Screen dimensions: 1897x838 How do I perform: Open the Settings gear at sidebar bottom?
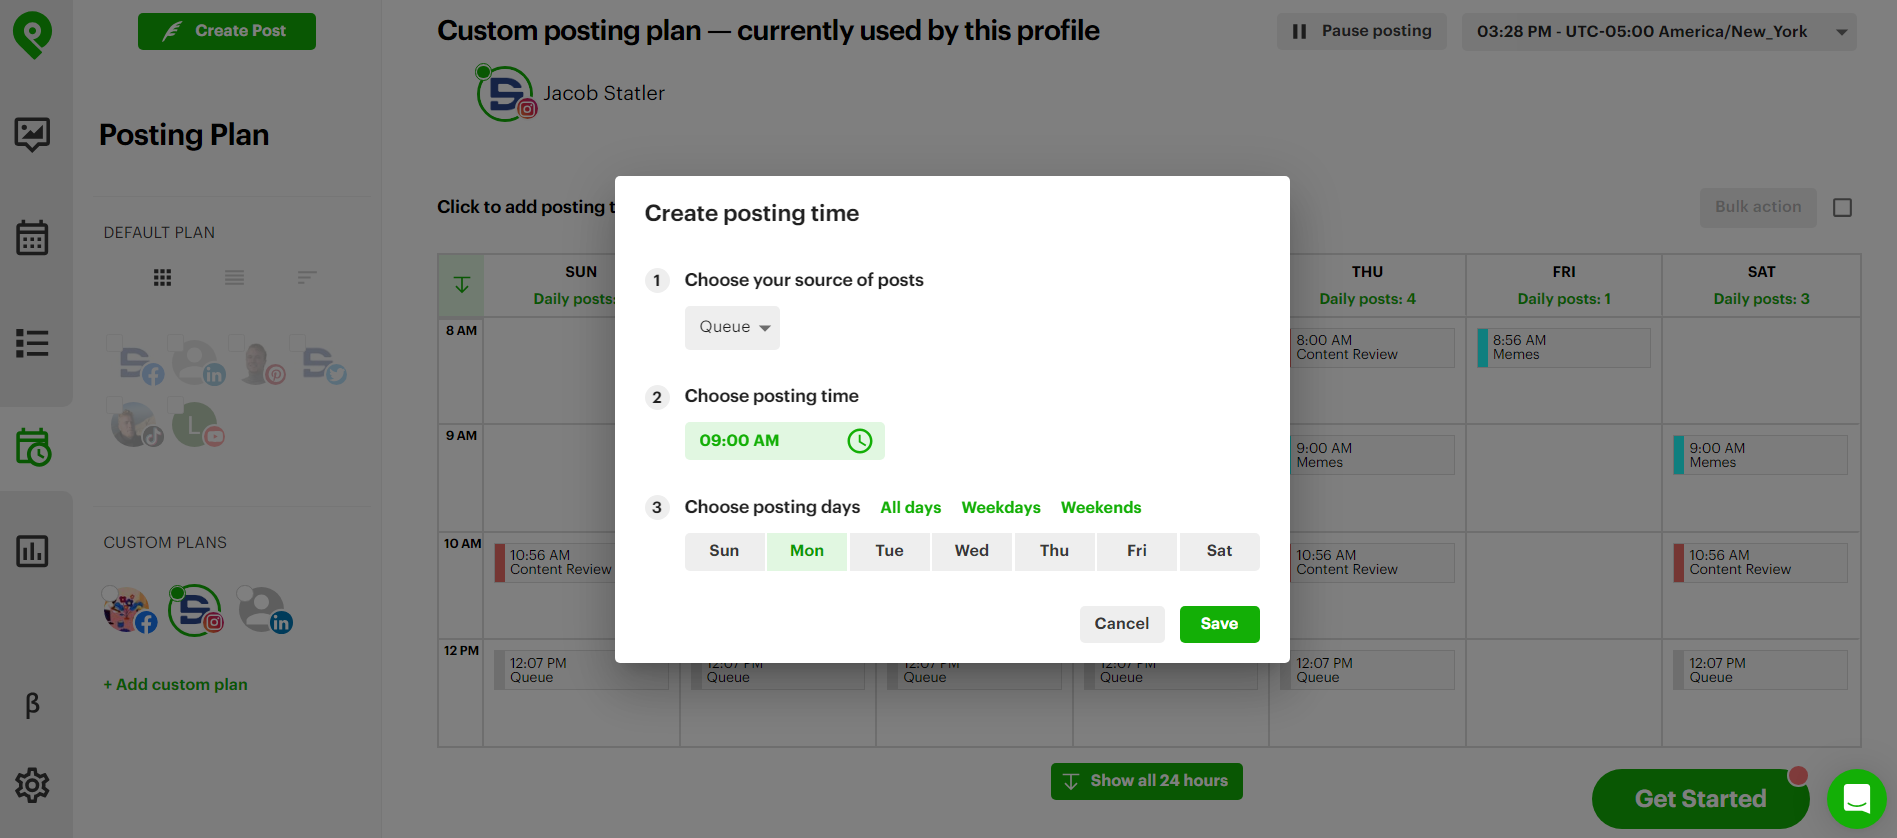pos(33,786)
